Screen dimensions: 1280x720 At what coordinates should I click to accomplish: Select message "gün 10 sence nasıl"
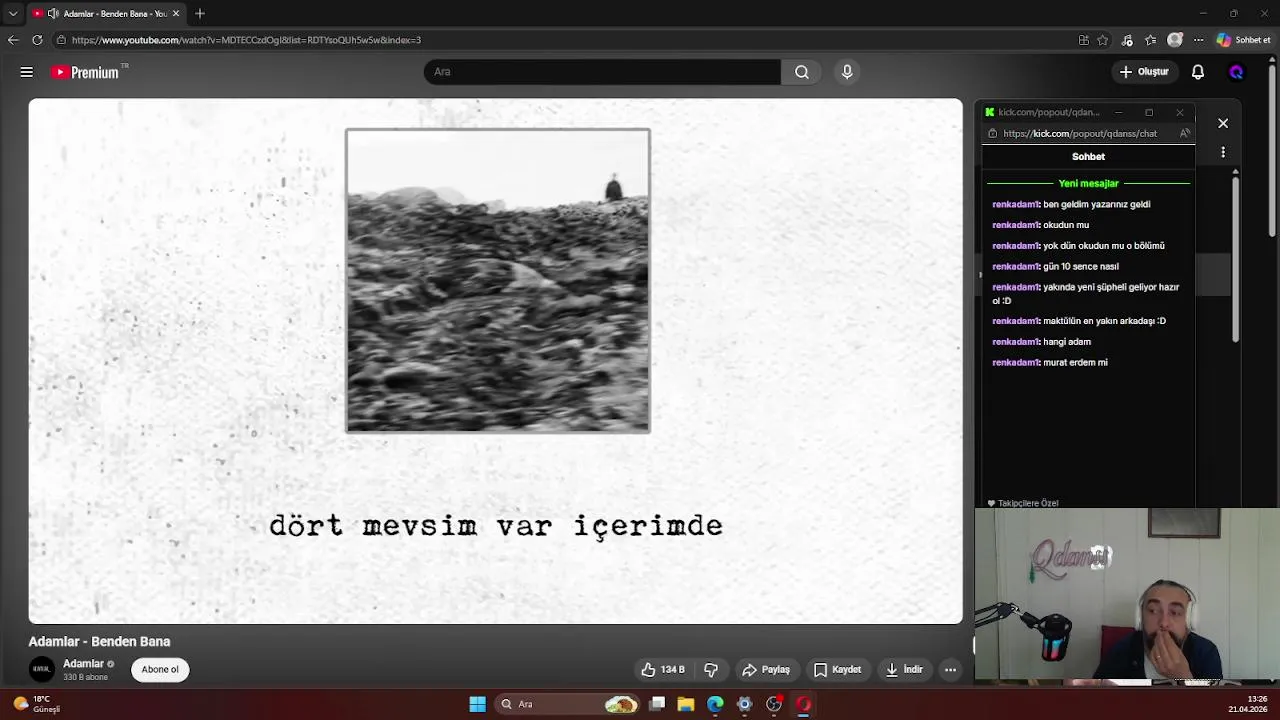(1081, 266)
